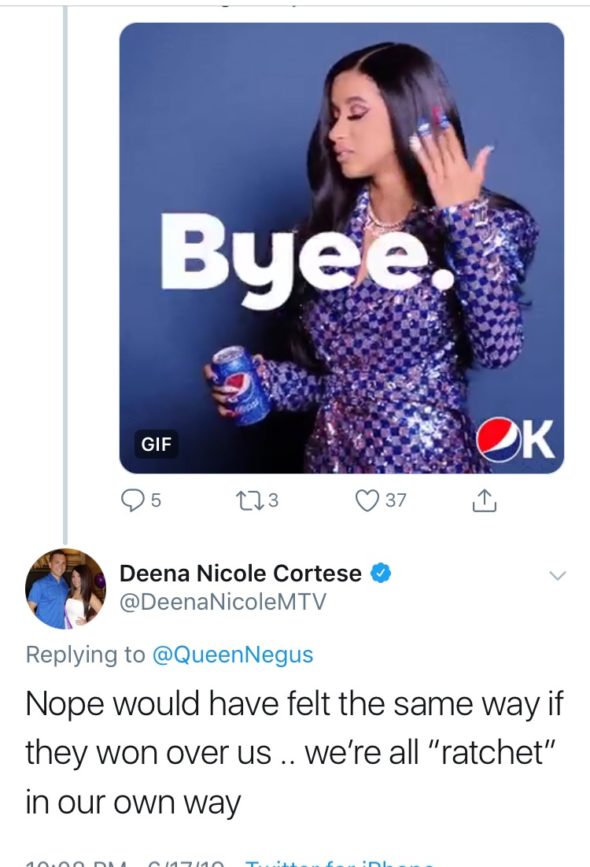View the 37 likes count

[x=395, y=500]
